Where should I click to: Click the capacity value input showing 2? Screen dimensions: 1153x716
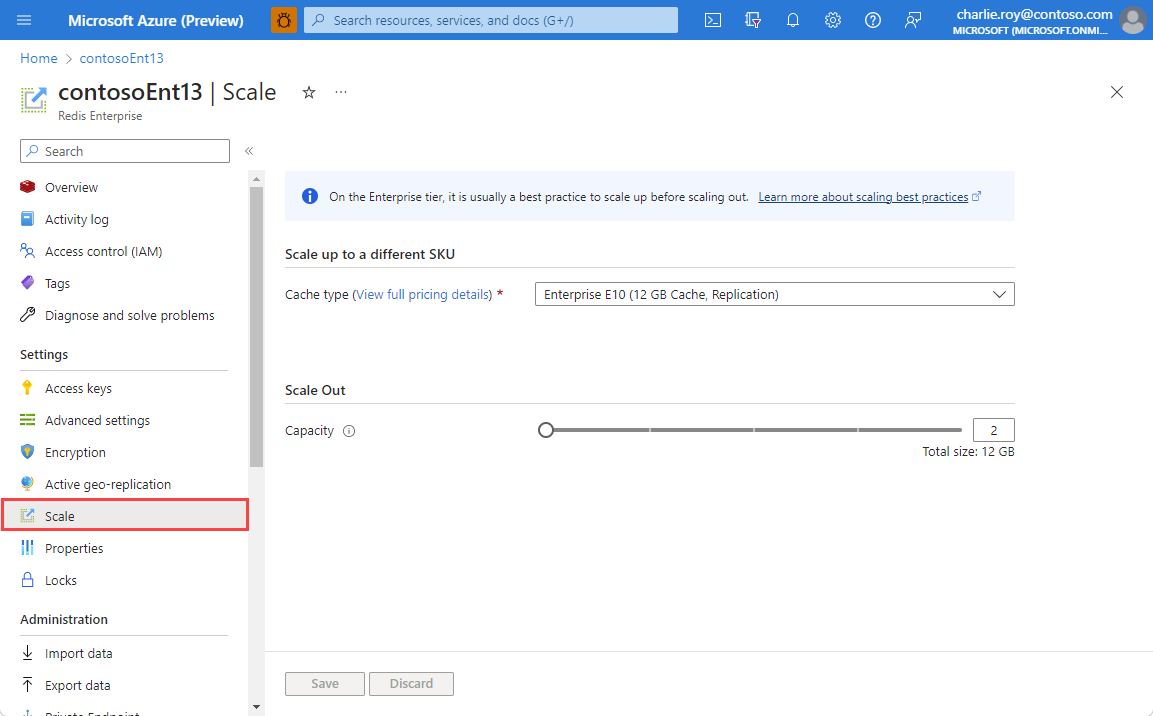click(x=993, y=429)
